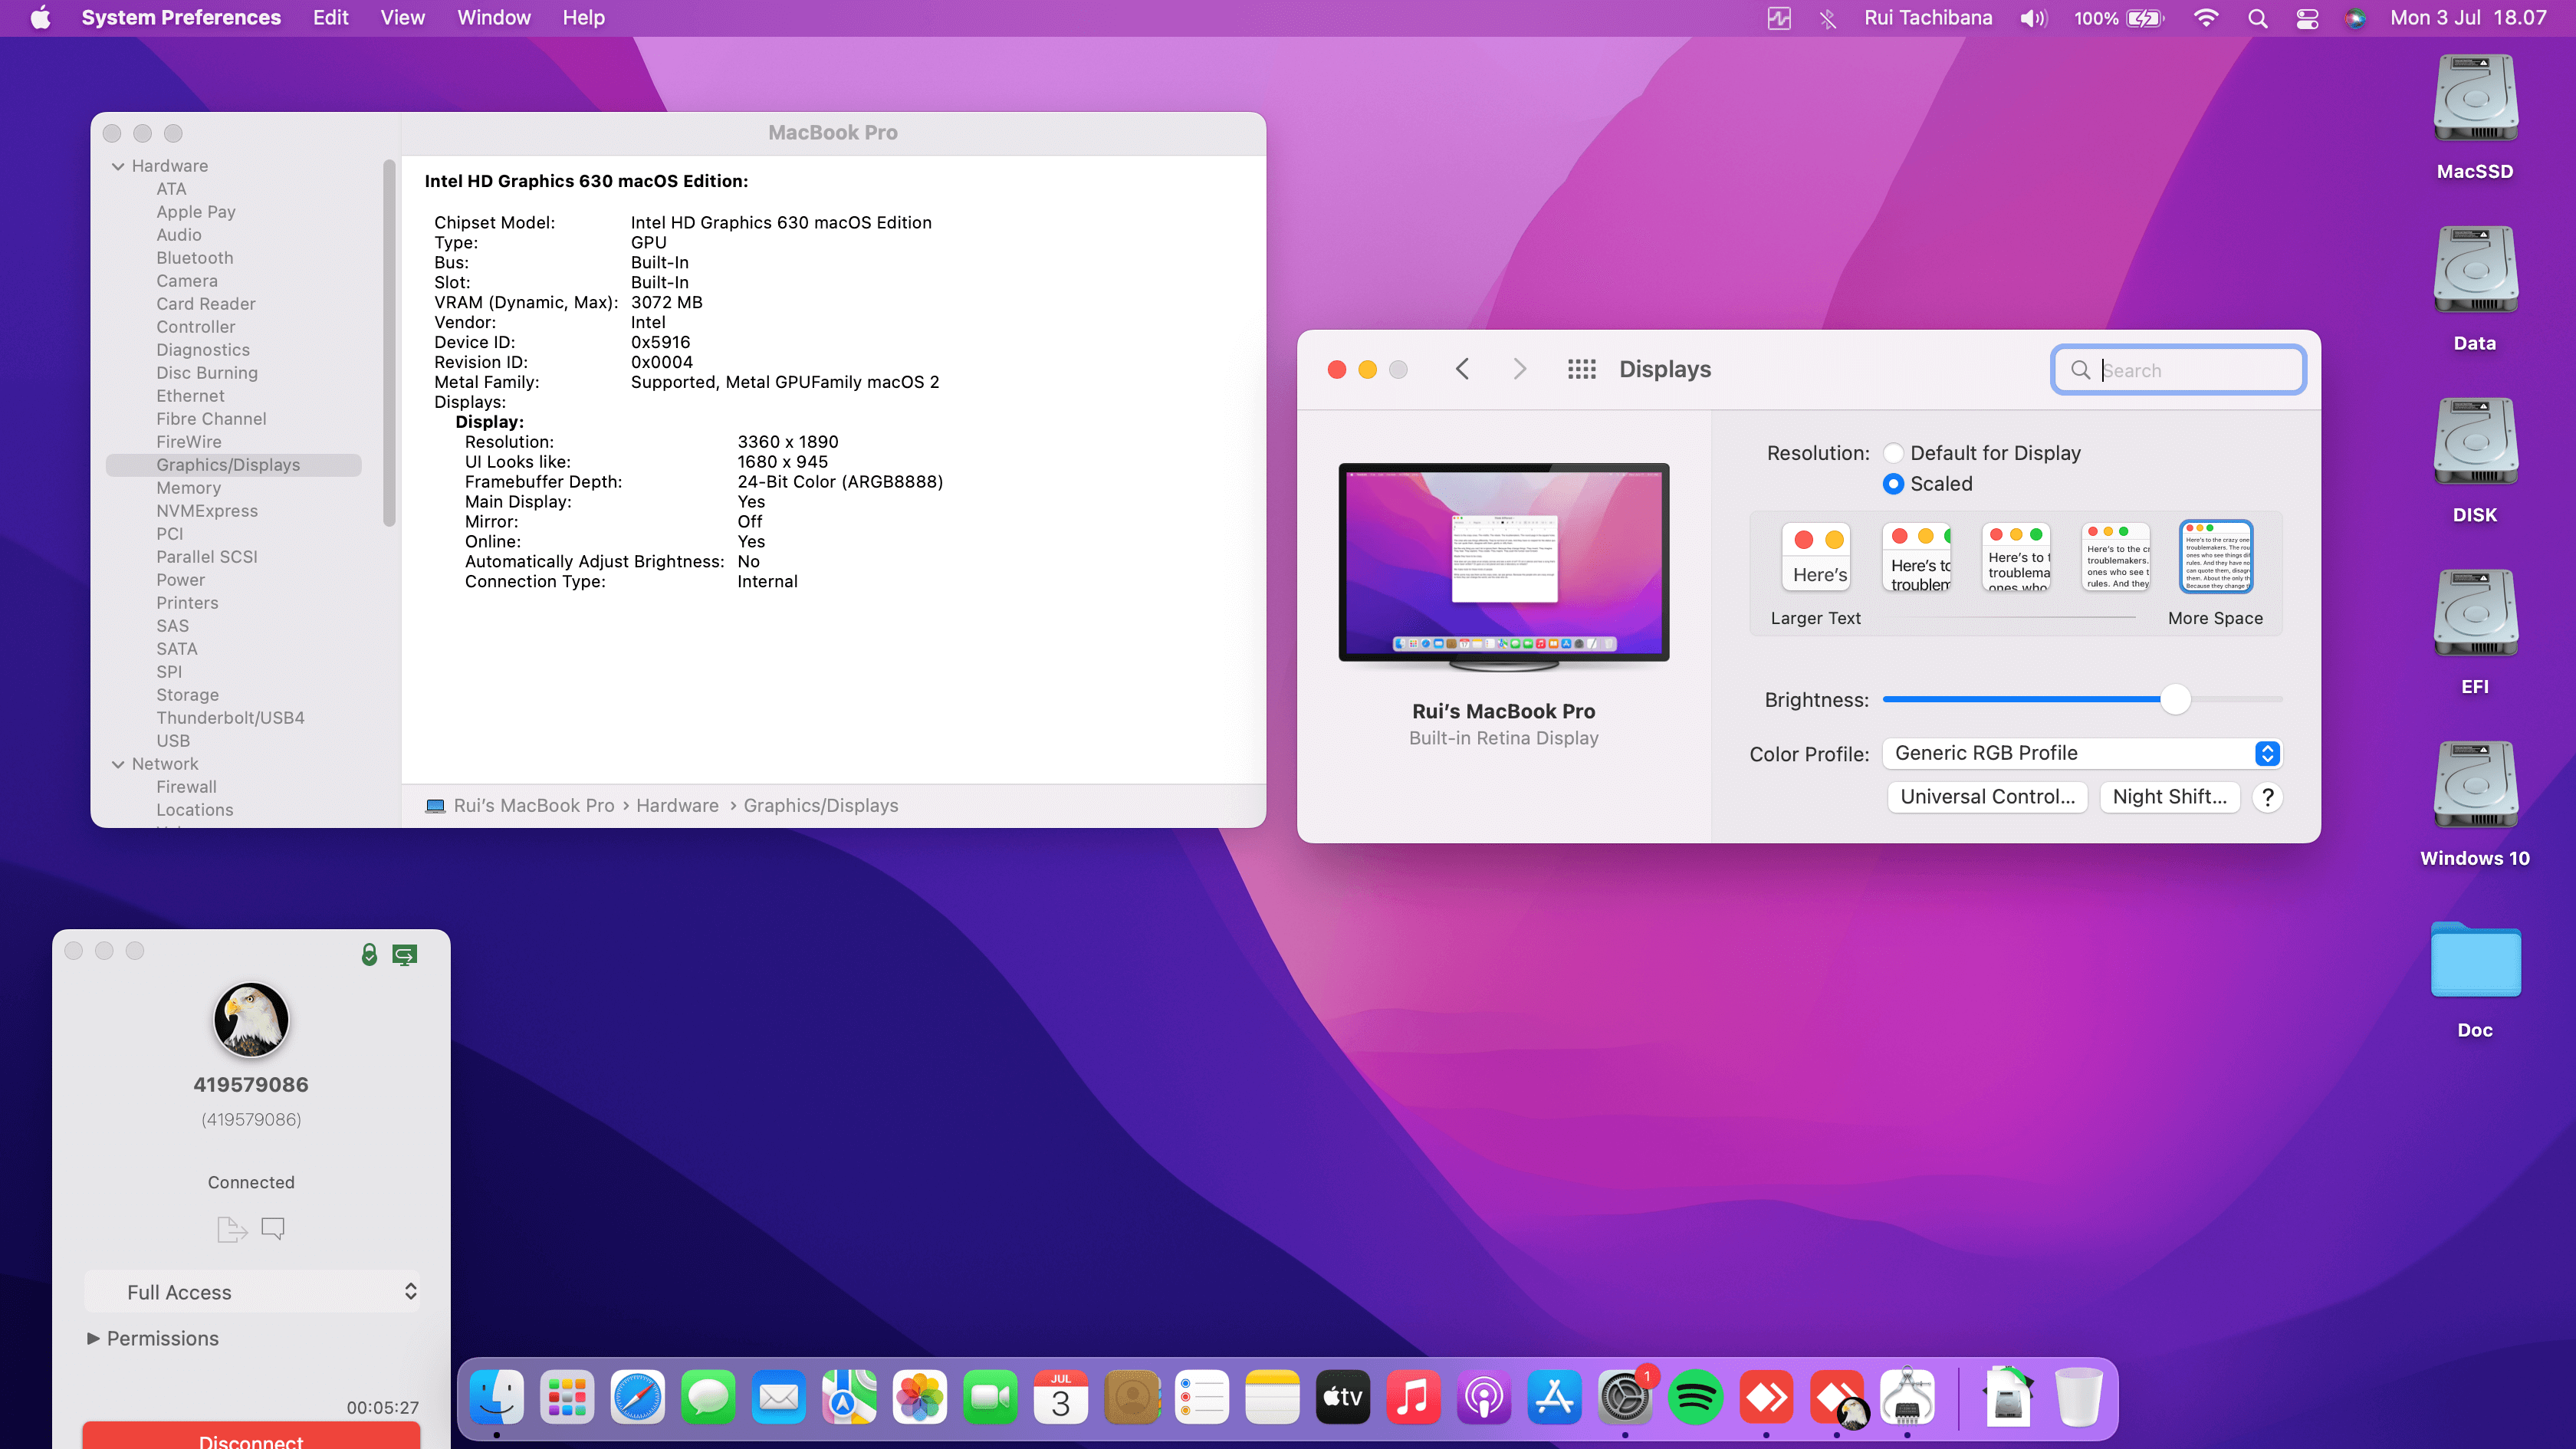Click the Displays search field
Screen dimensions: 2576x1449
2179,370
